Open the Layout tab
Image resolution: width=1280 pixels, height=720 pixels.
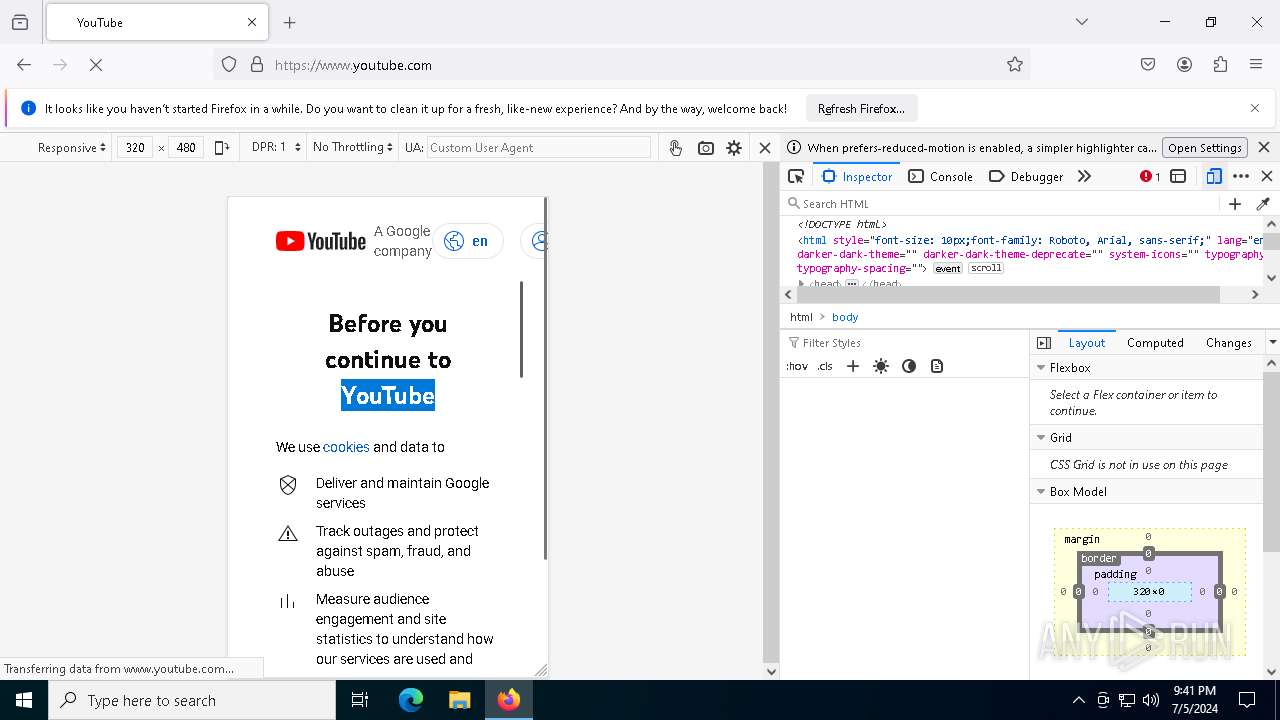click(x=1087, y=342)
